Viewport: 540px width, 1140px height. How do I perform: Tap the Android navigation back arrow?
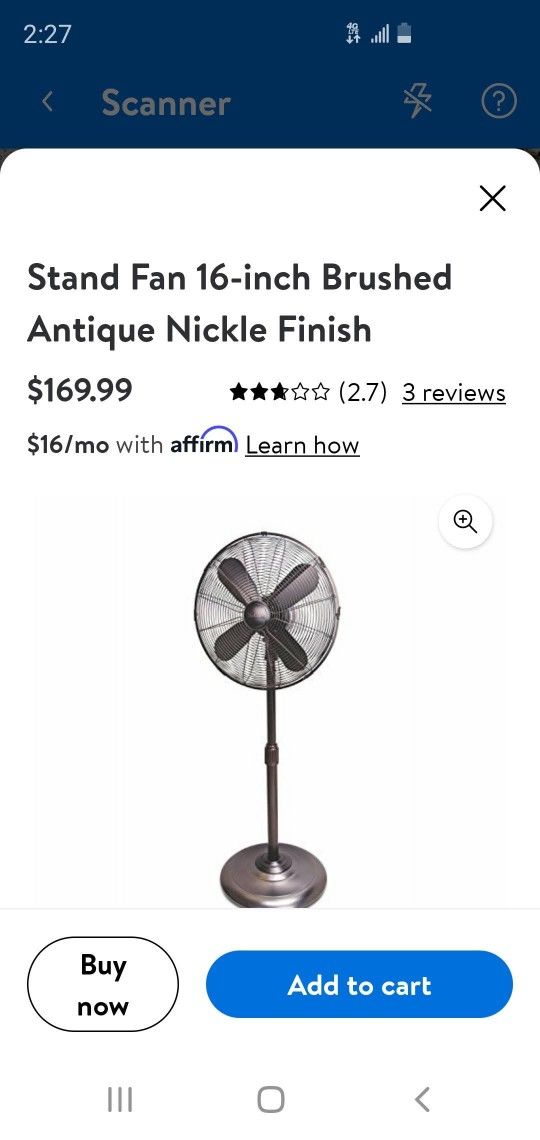pyautogui.click(x=422, y=1099)
